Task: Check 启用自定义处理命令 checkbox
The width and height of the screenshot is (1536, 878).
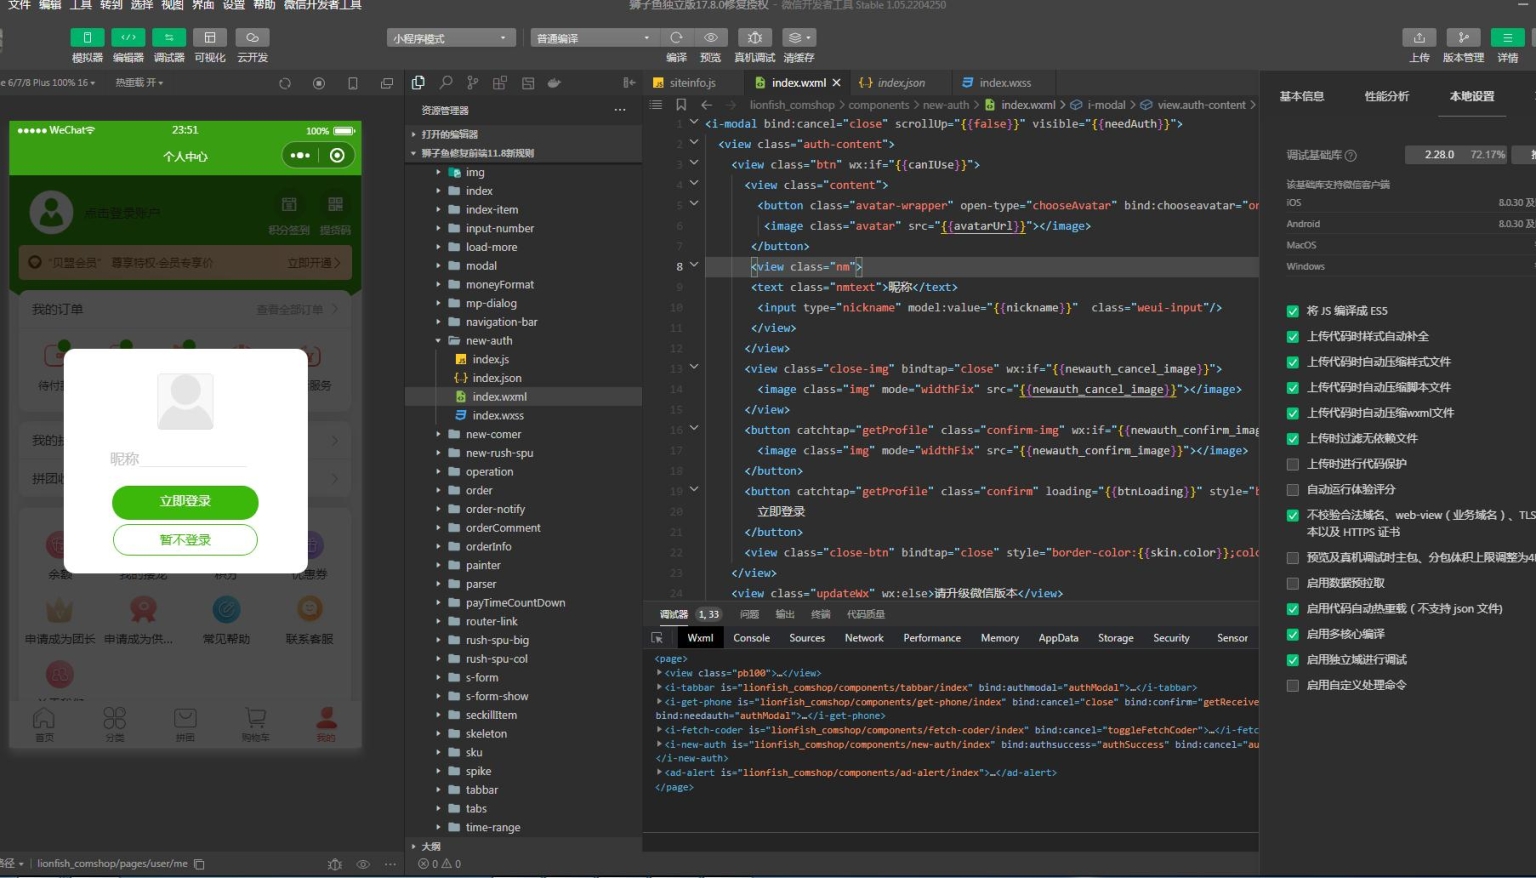Action: (1292, 686)
